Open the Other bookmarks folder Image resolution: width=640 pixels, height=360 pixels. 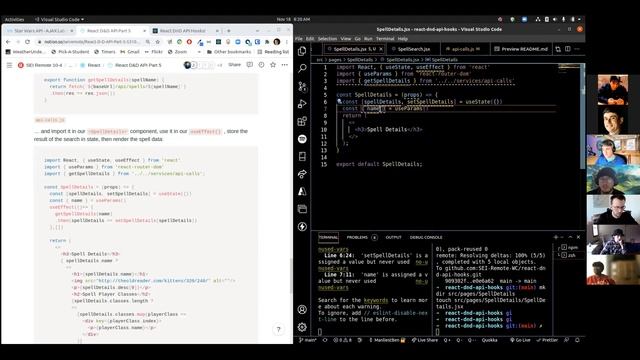pyautogui.click(x=229, y=52)
